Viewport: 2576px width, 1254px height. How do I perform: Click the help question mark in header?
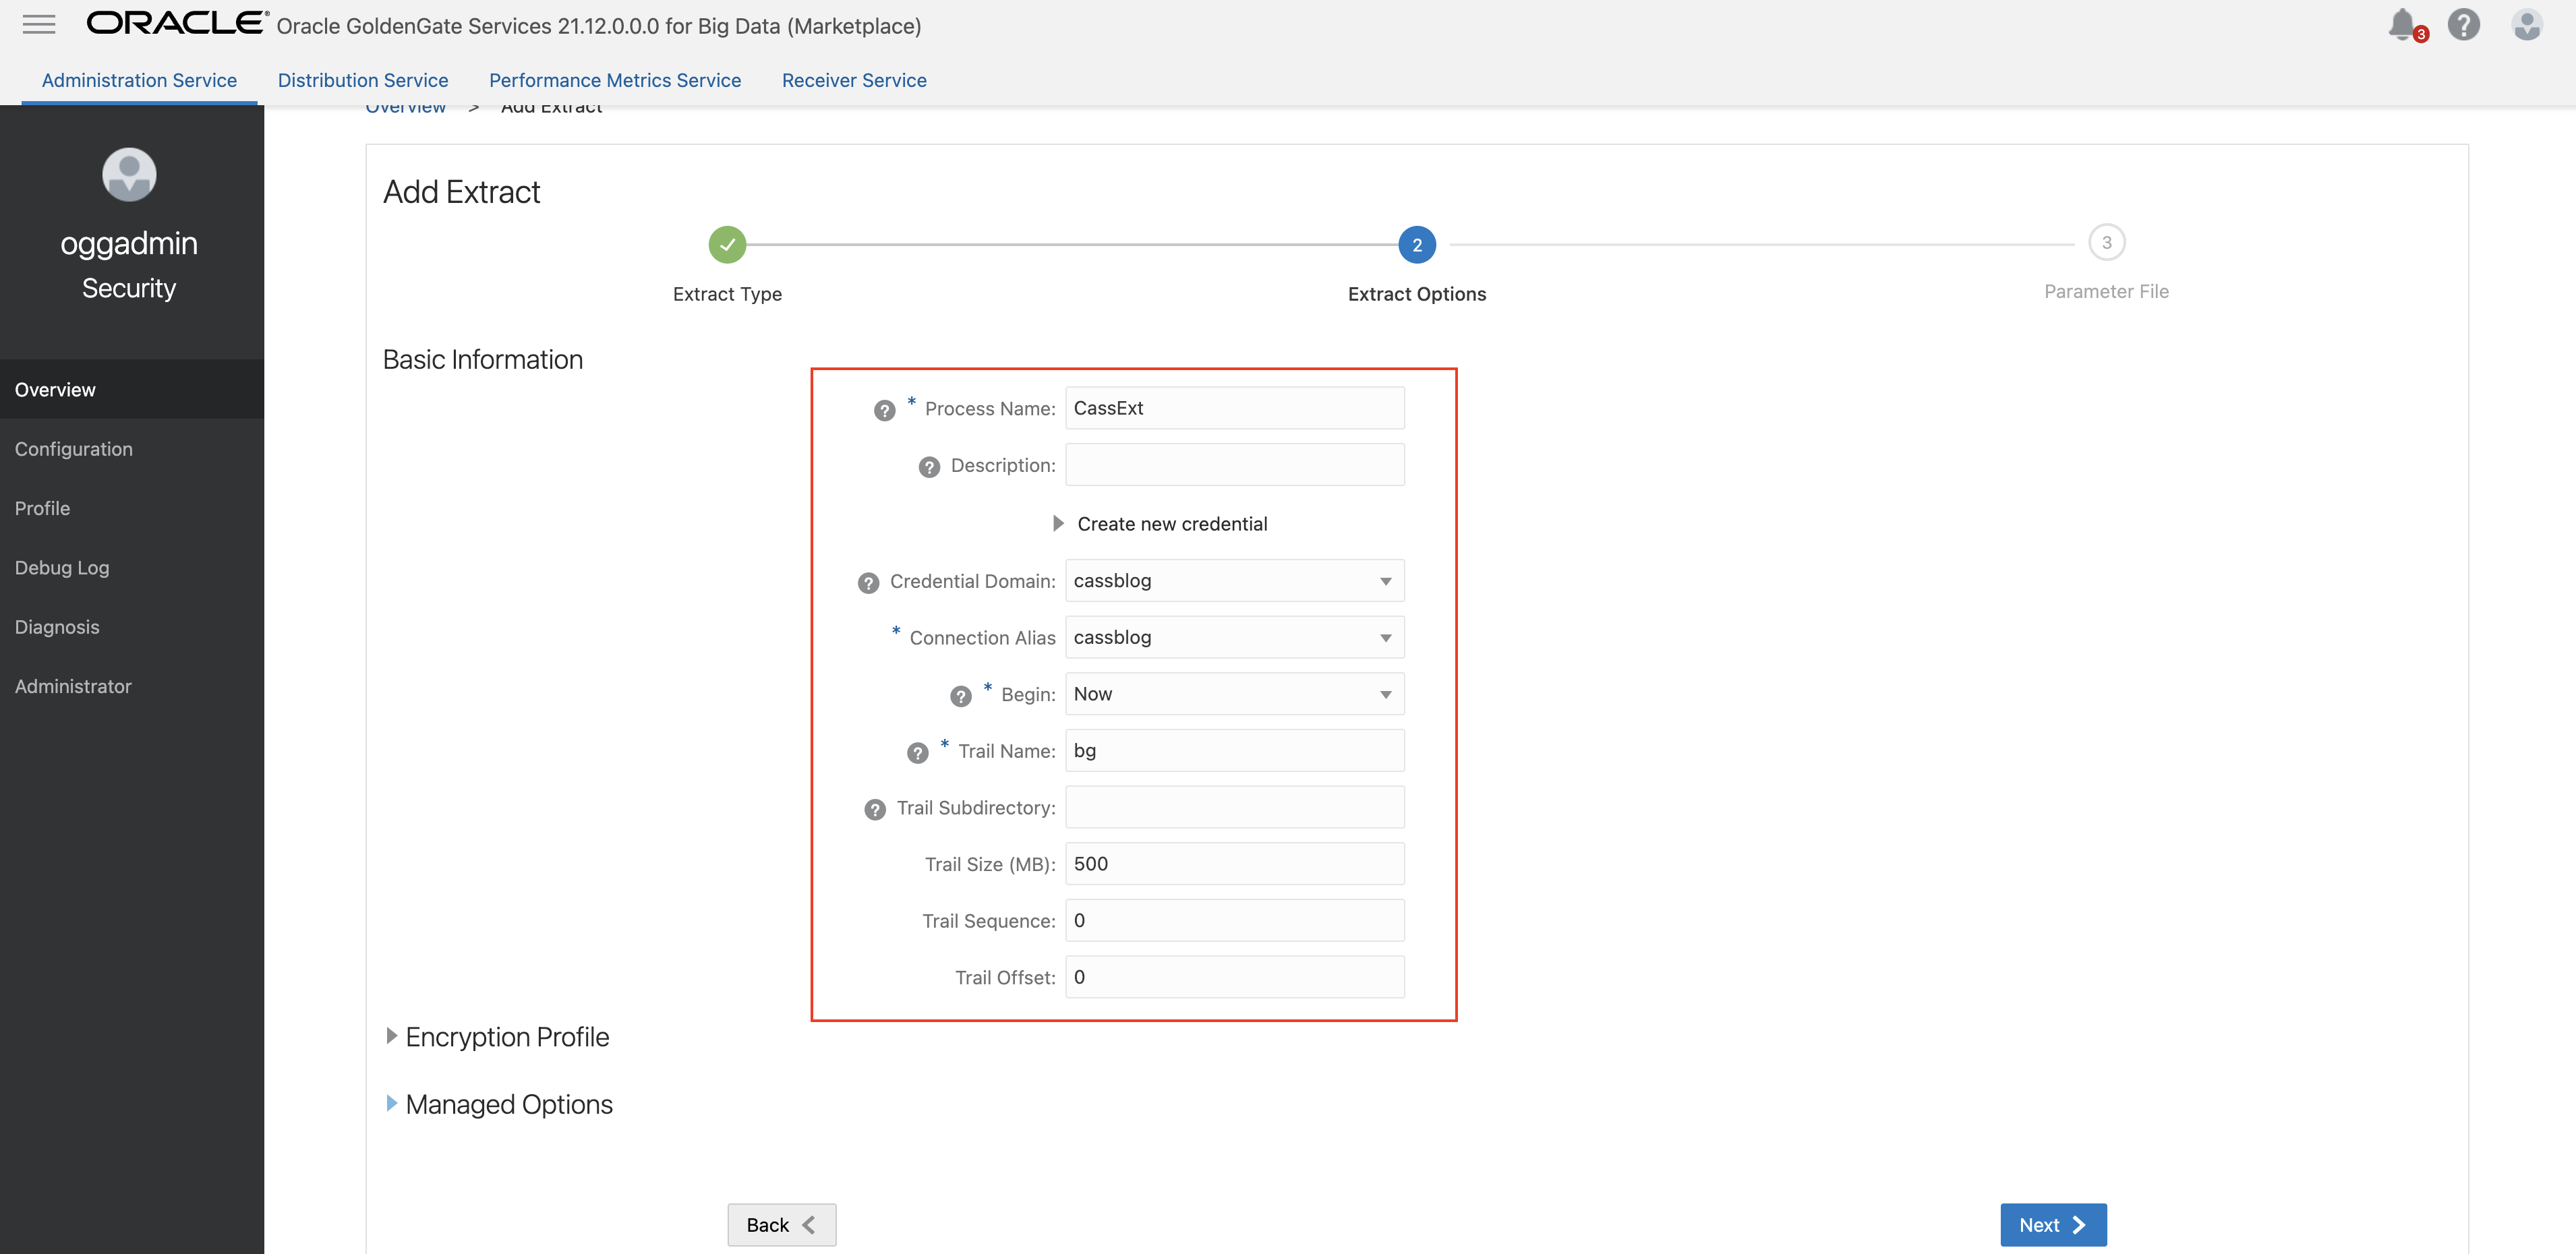click(x=2464, y=24)
